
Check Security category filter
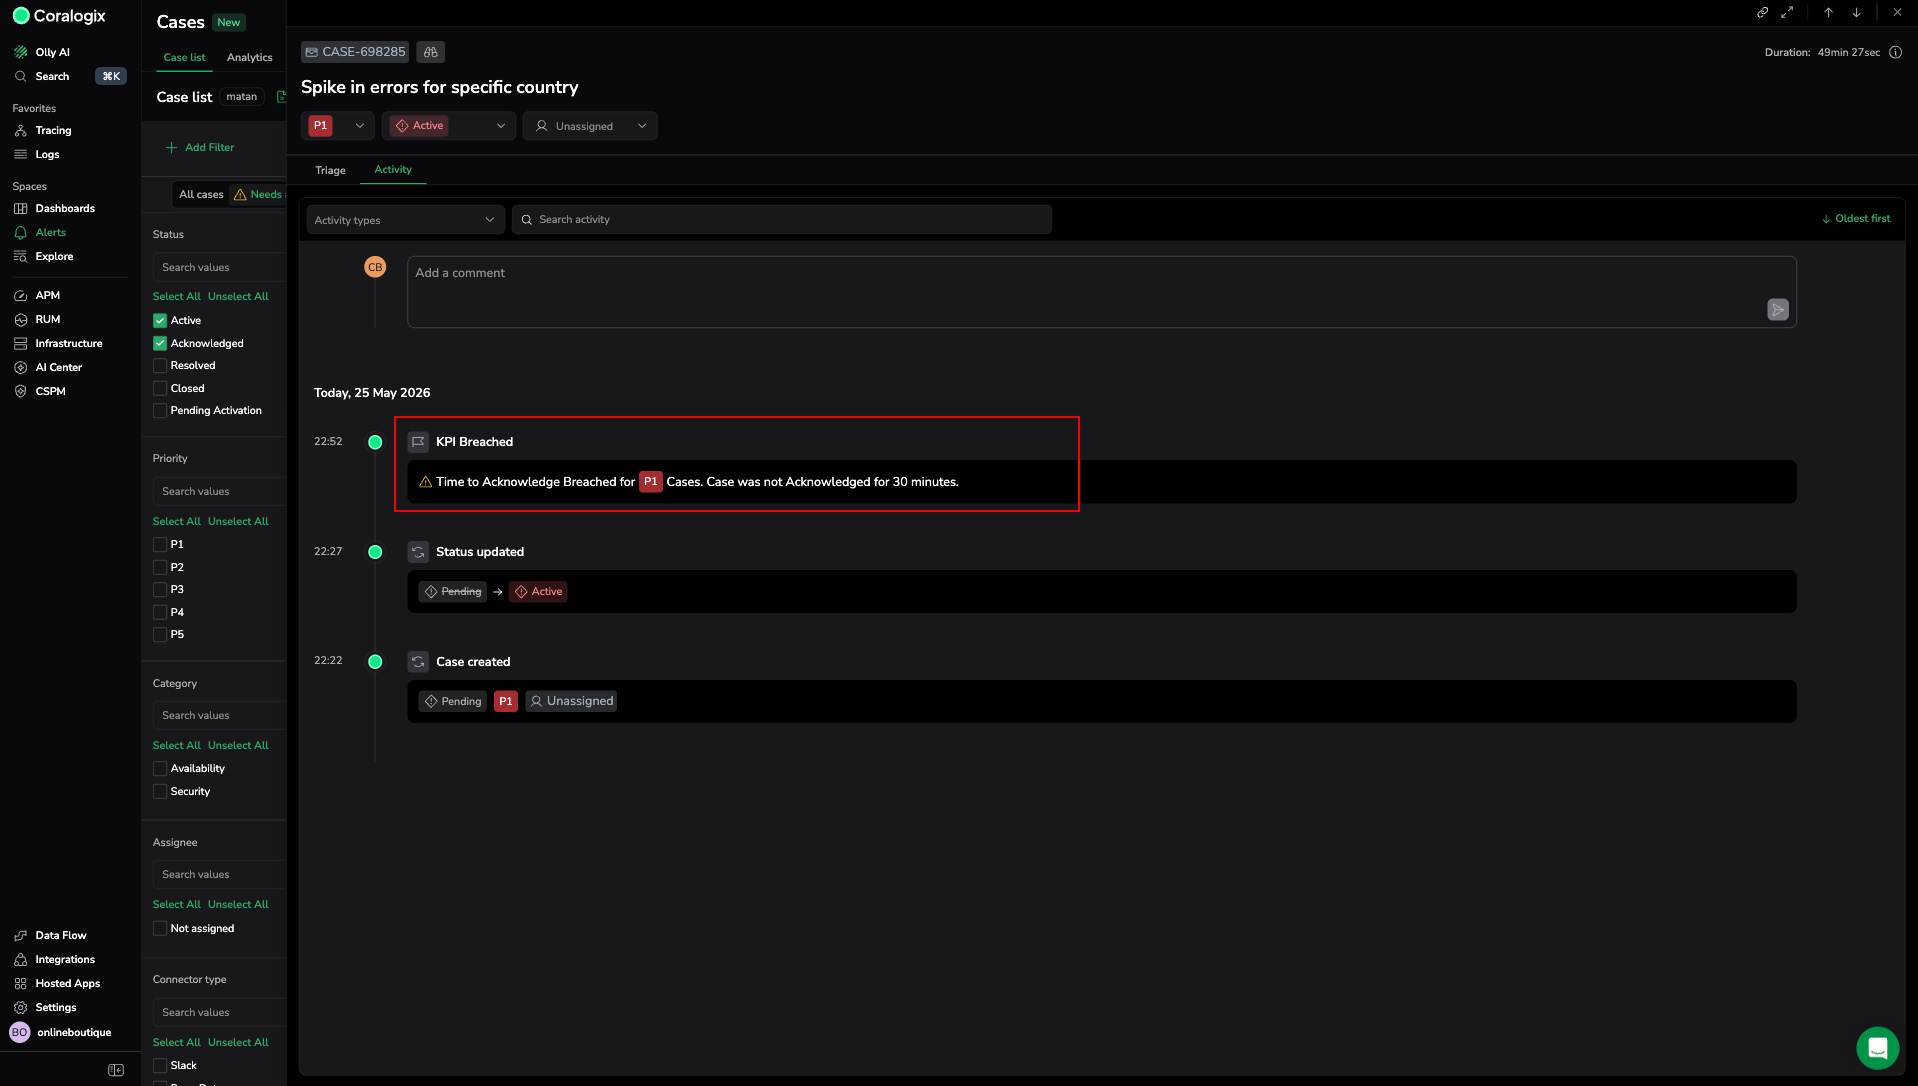[x=160, y=791]
